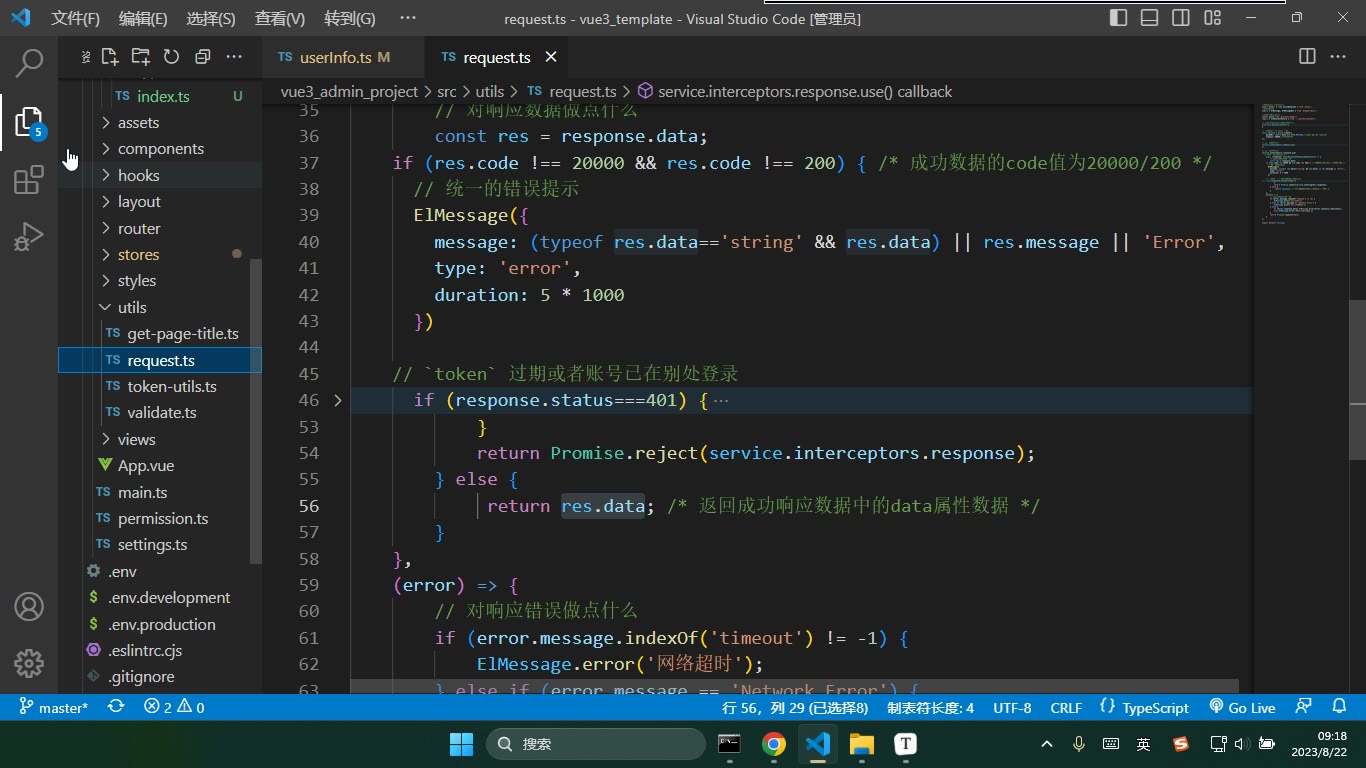This screenshot has height=768, width=1366.
Task: Collapse all folders in explorer
Action: coord(202,57)
